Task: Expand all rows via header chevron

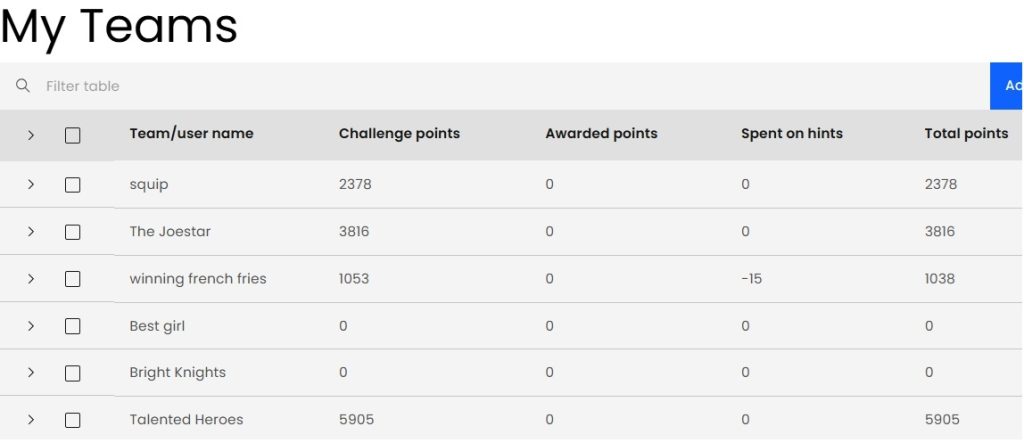Action: 31,135
